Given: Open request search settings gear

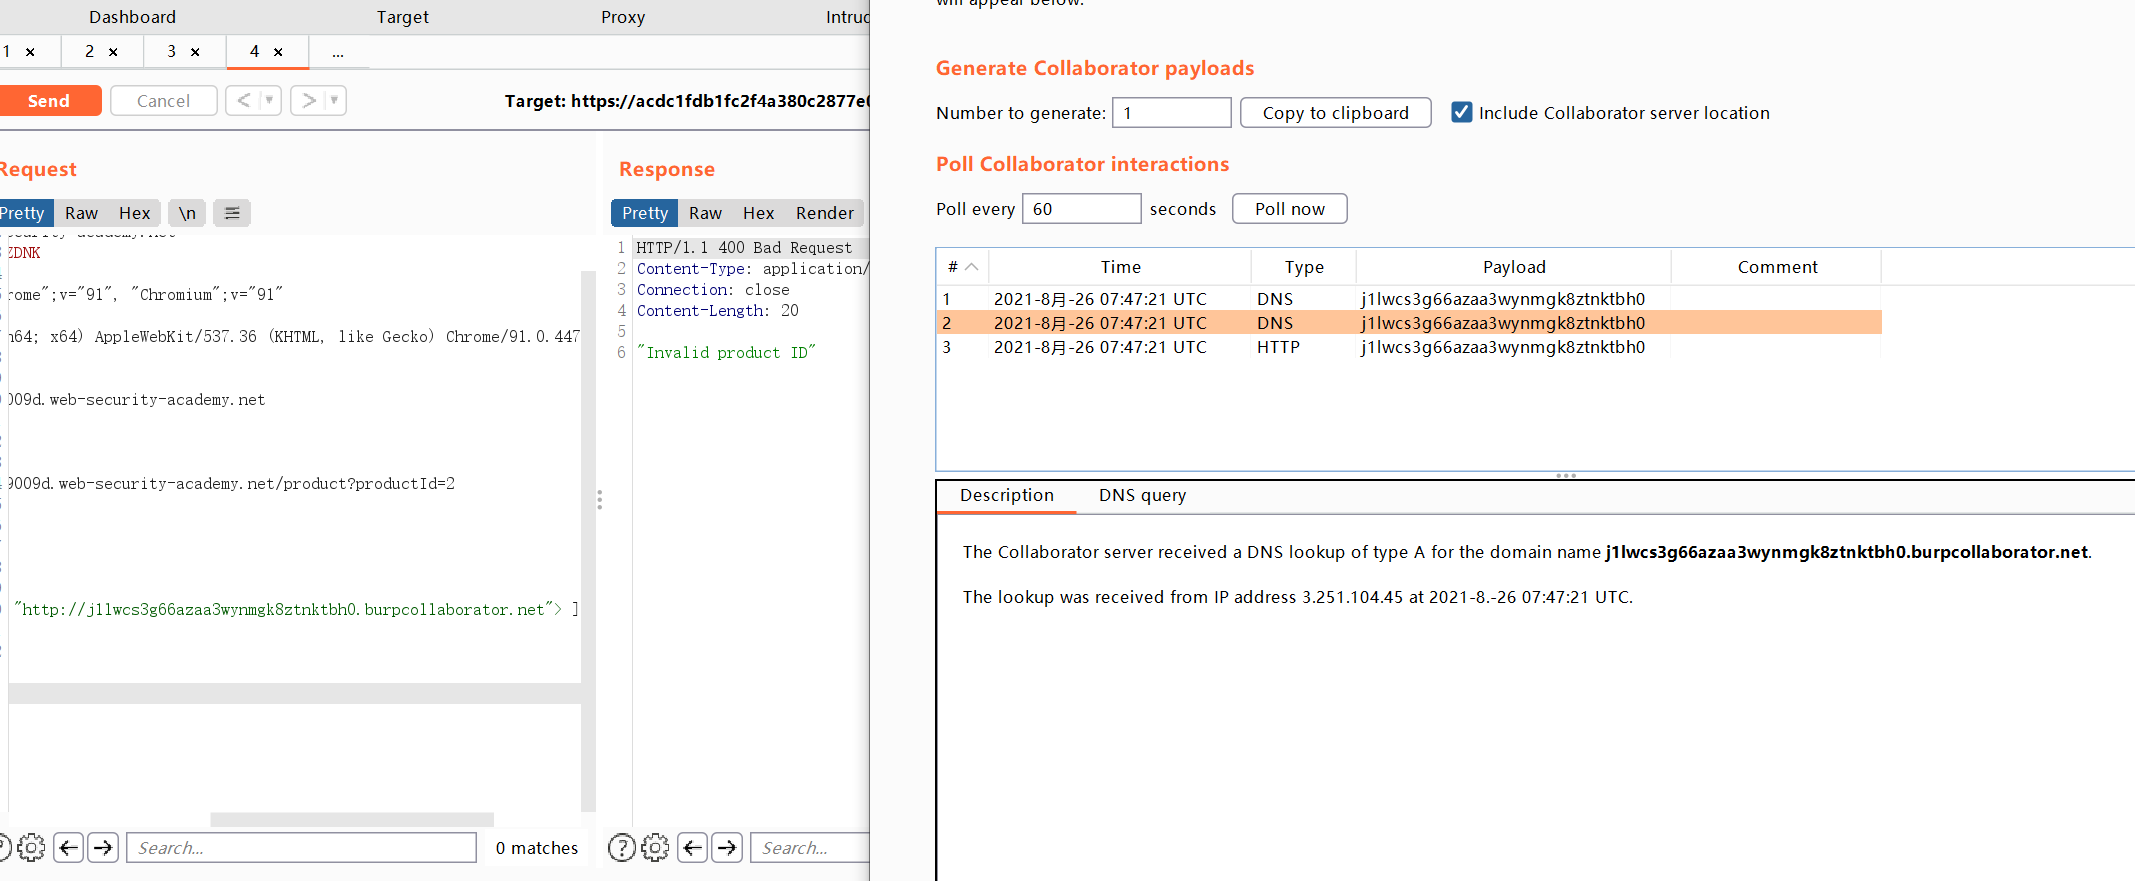Looking at the screenshot, I should pos(31,848).
